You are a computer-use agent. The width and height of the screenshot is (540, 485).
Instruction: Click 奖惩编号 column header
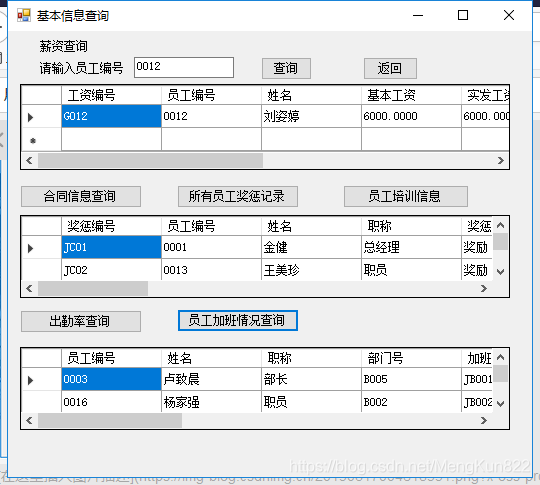point(111,226)
